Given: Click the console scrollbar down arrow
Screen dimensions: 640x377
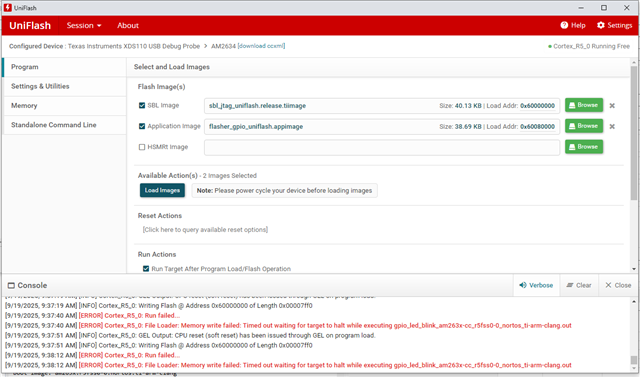Looking at the screenshot, I should [633, 370].
